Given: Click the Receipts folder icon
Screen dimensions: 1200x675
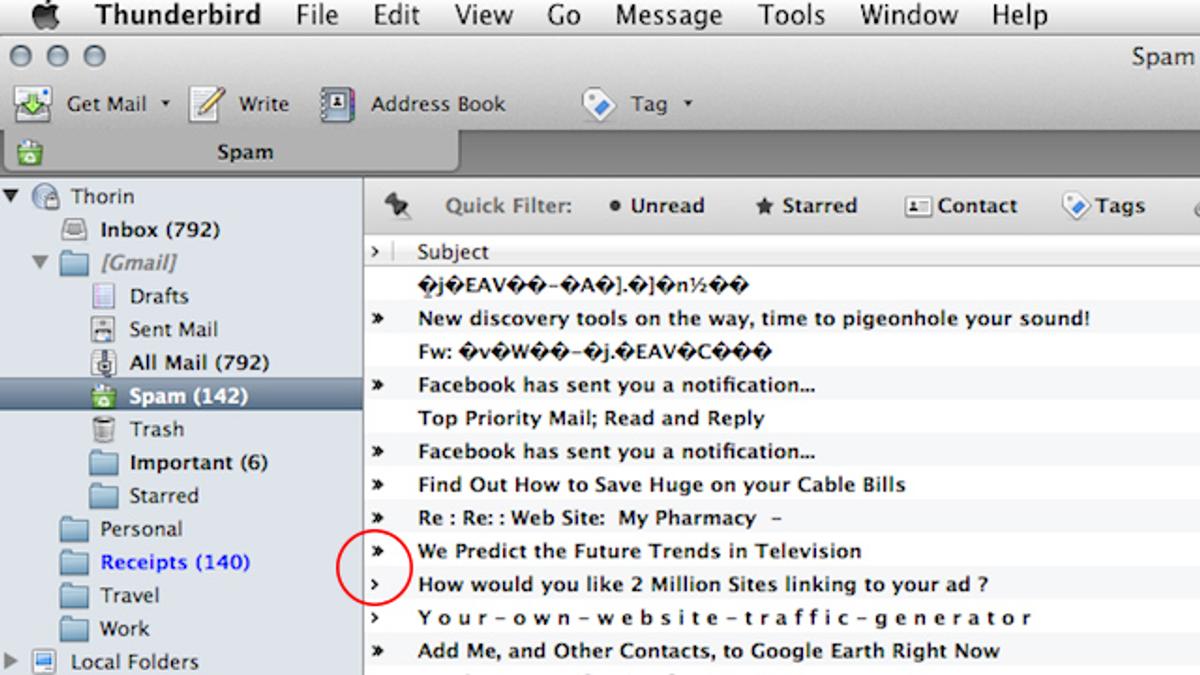Looking at the screenshot, I should [74, 562].
